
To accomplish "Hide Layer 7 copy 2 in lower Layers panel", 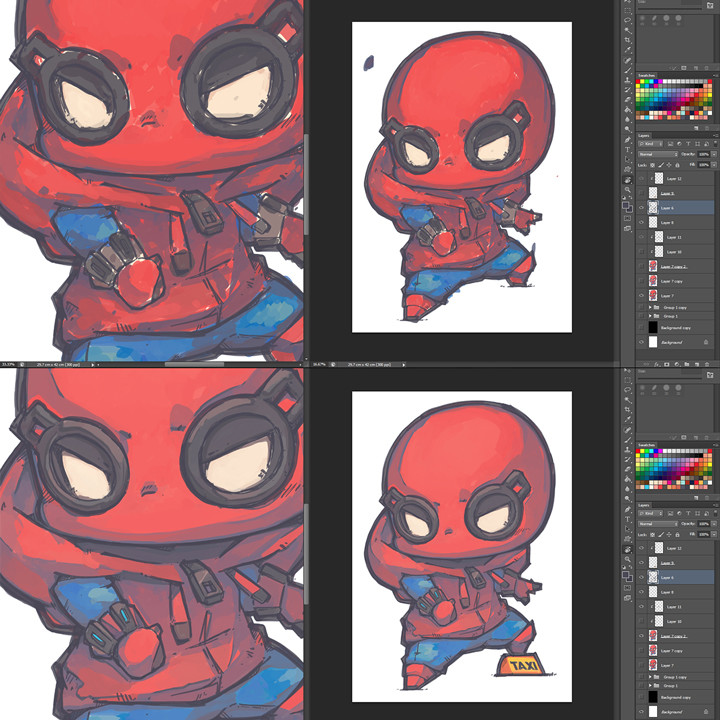I will point(641,636).
